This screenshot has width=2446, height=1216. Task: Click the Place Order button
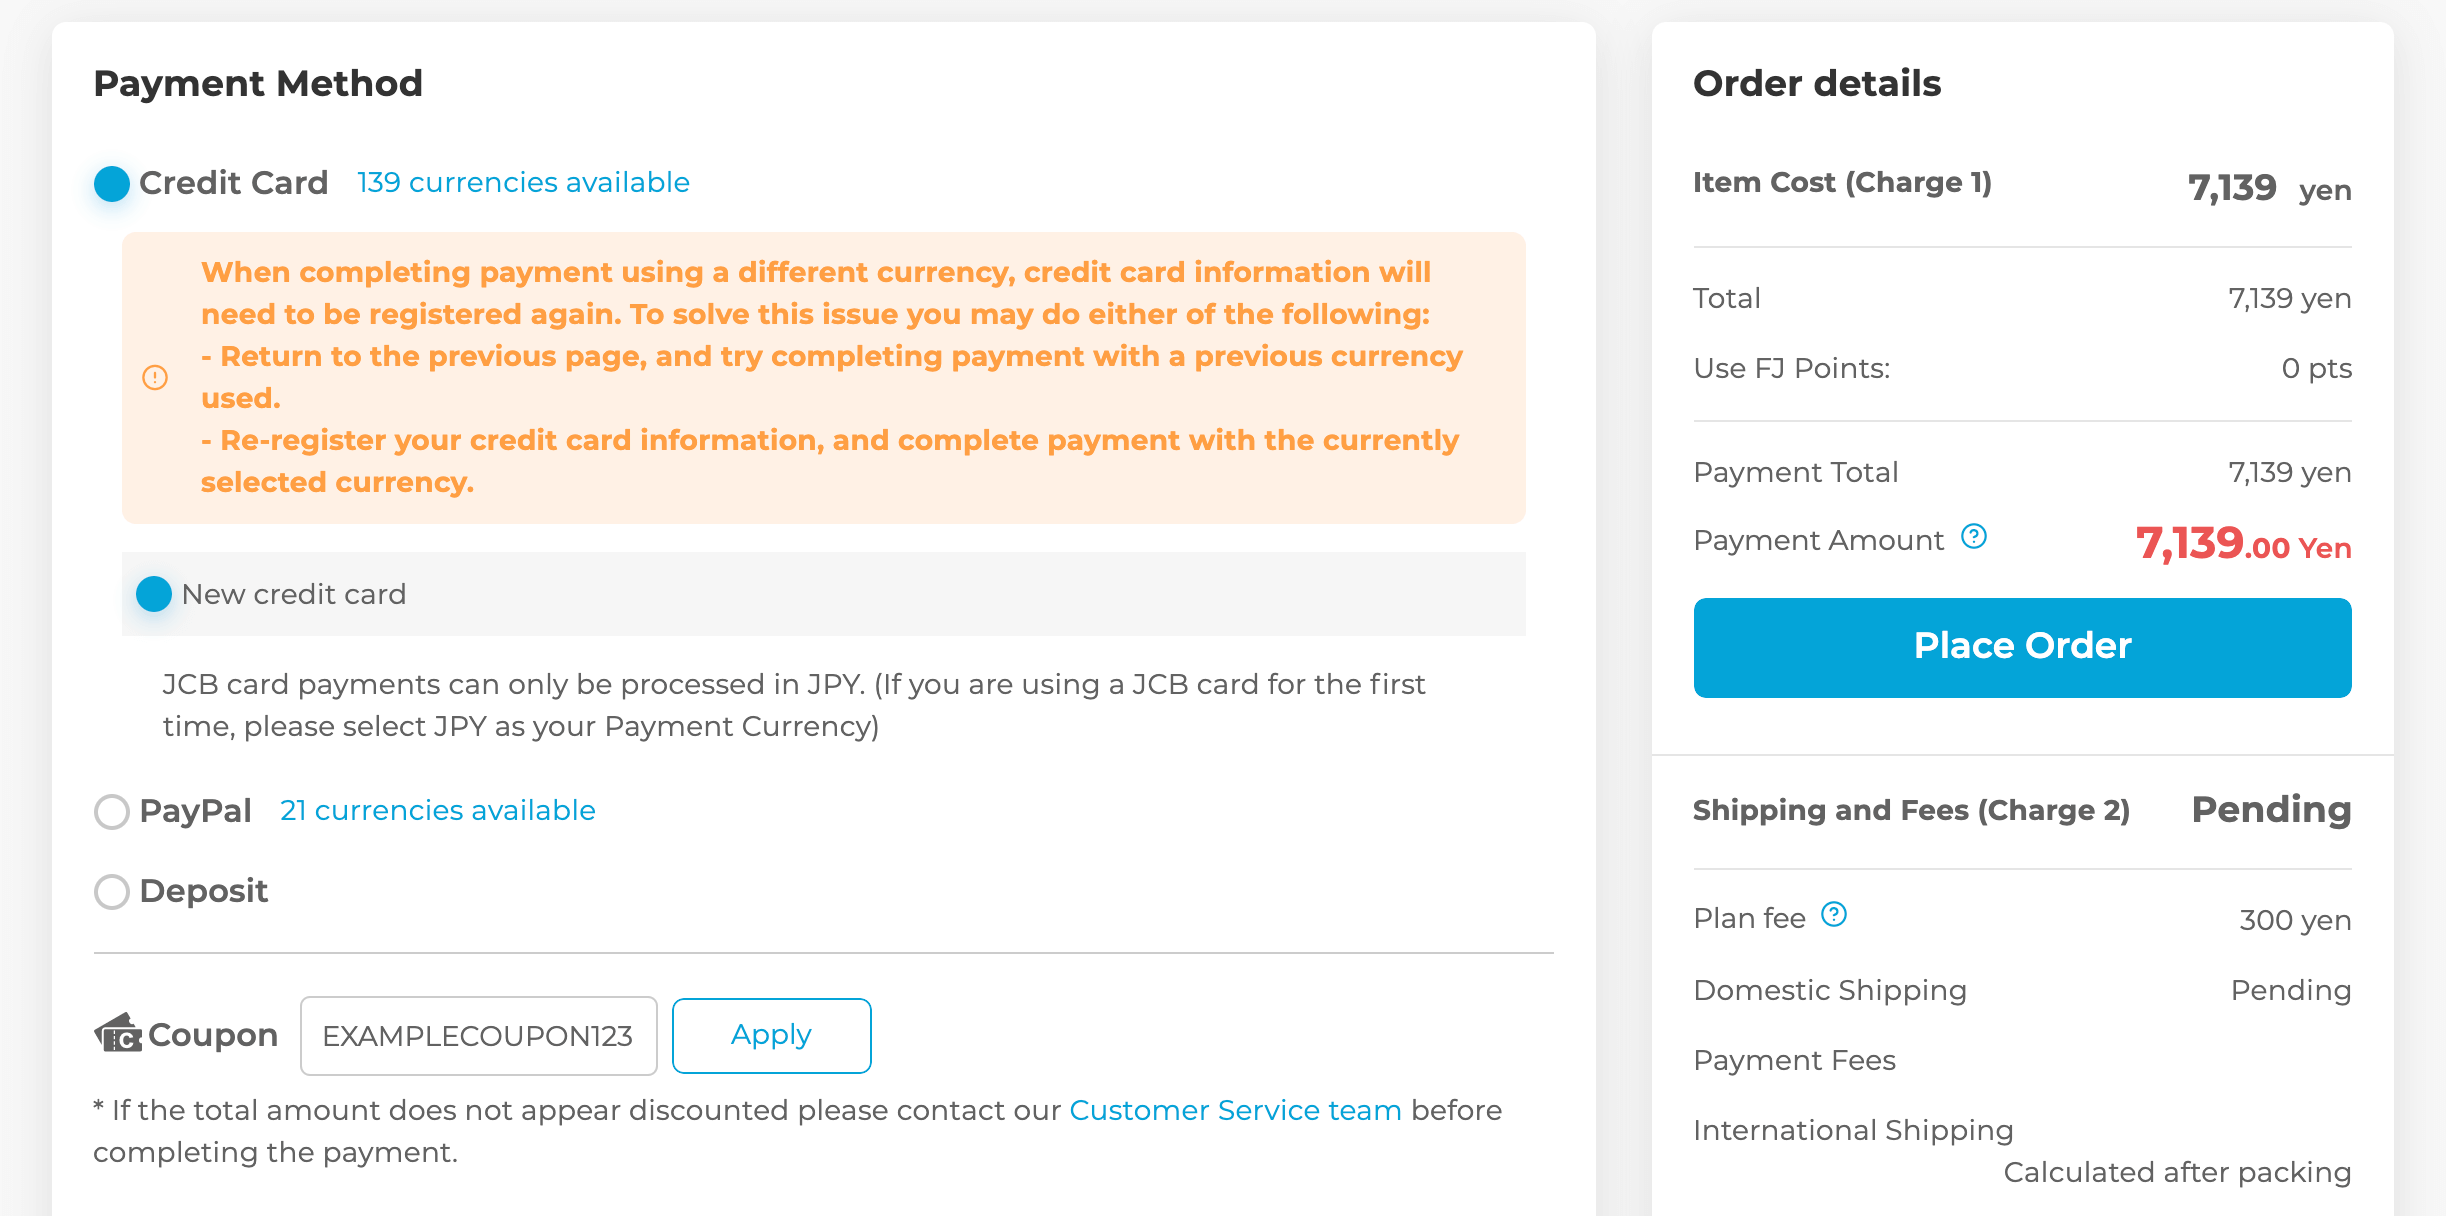2022,647
